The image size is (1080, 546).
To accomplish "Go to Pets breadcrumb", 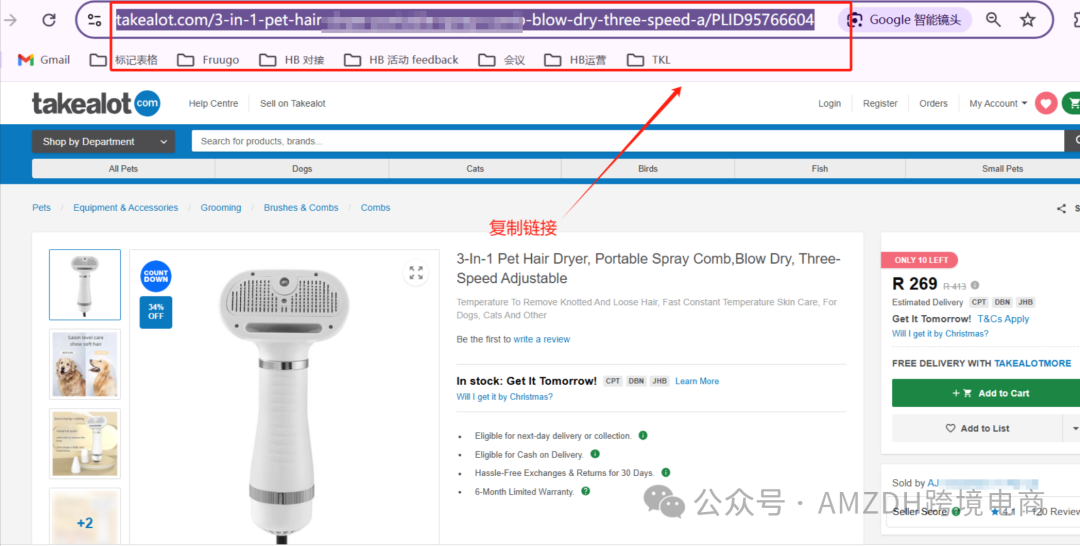I will pyautogui.click(x=41, y=207).
